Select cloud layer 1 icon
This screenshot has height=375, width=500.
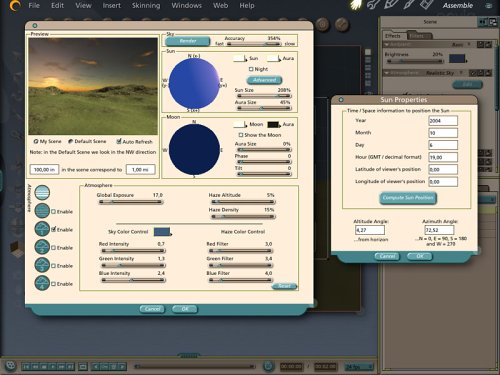click(42, 229)
